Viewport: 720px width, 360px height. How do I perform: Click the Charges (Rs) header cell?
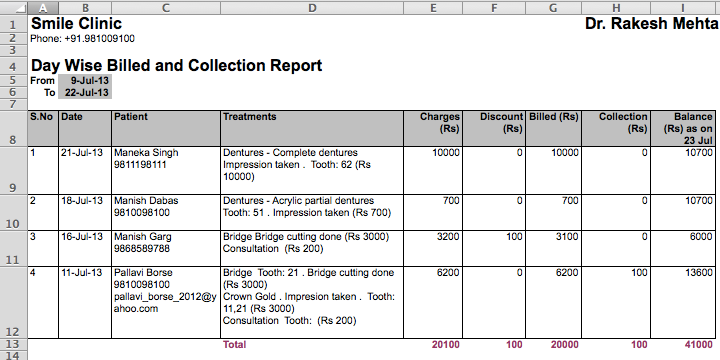point(433,129)
